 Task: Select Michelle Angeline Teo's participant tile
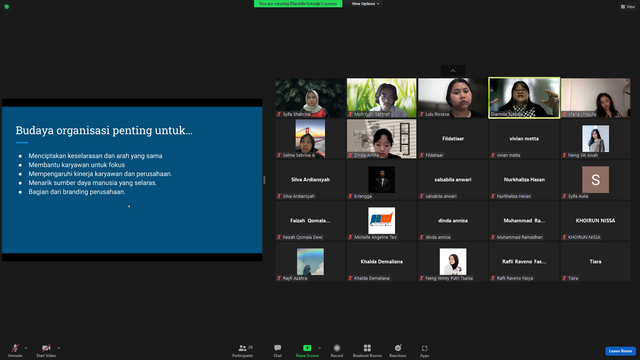[382, 221]
